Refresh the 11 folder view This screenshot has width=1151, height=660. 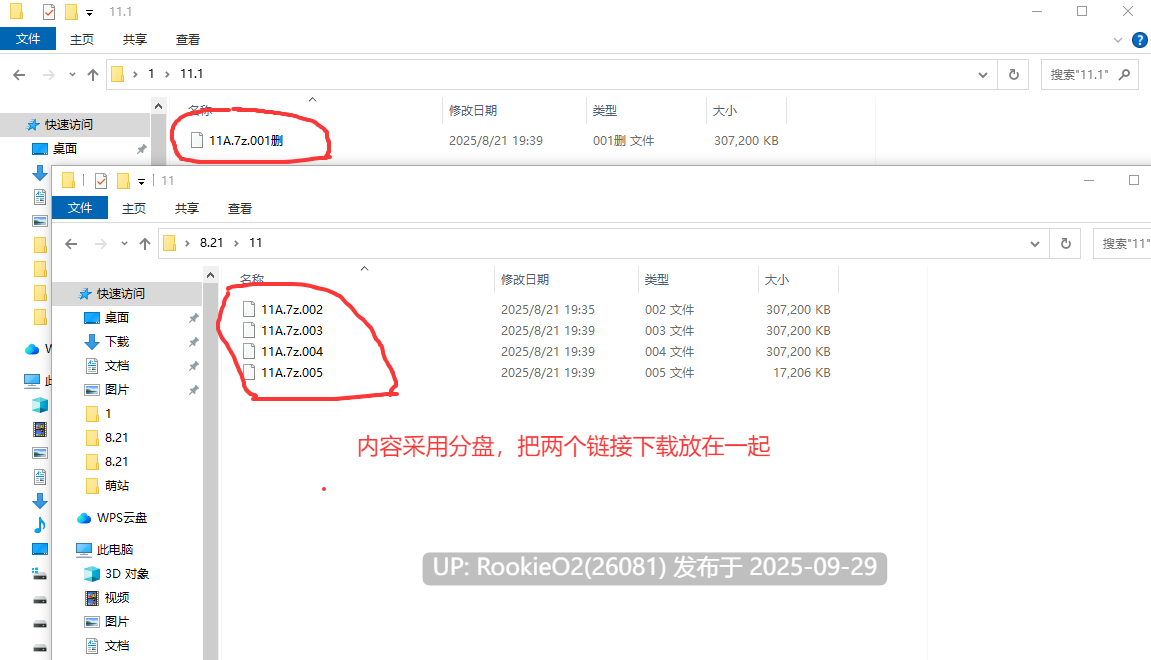click(x=1066, y=244)
